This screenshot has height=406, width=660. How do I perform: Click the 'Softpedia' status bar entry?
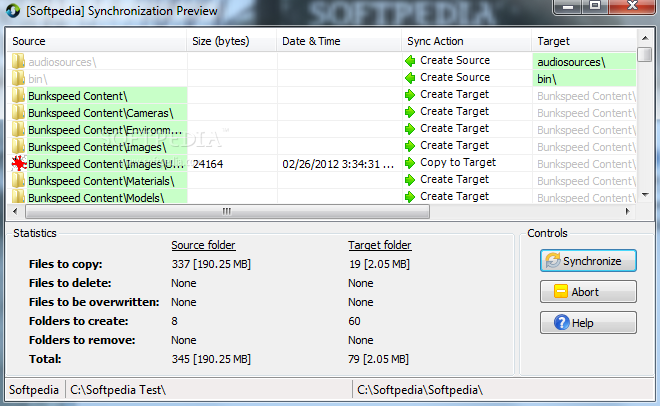coord(34,390)
